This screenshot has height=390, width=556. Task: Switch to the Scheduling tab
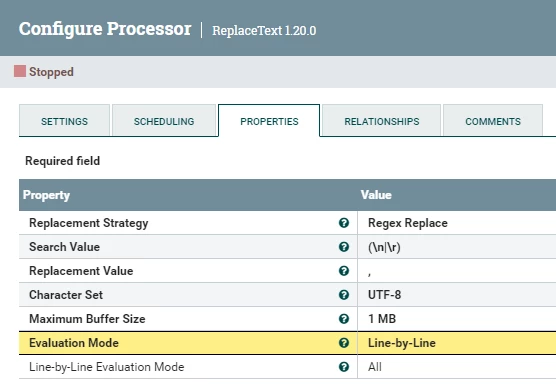coord(164,121)
